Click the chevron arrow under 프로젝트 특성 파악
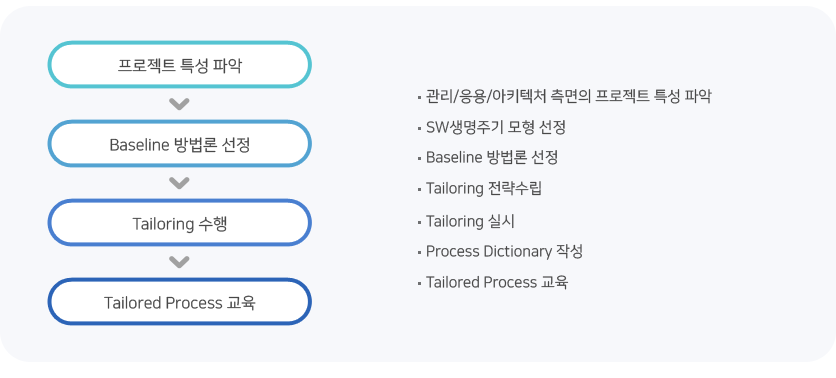 click(179, 104)
